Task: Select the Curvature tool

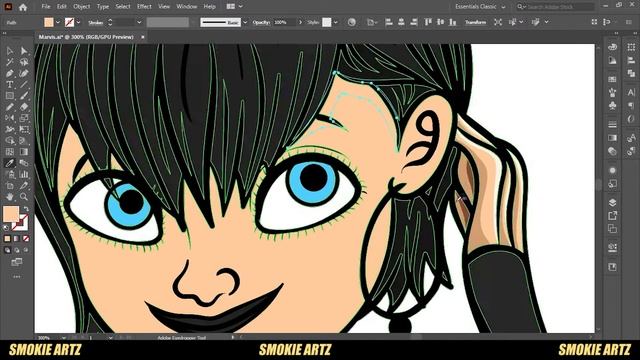Action: (x=24, y=73)
